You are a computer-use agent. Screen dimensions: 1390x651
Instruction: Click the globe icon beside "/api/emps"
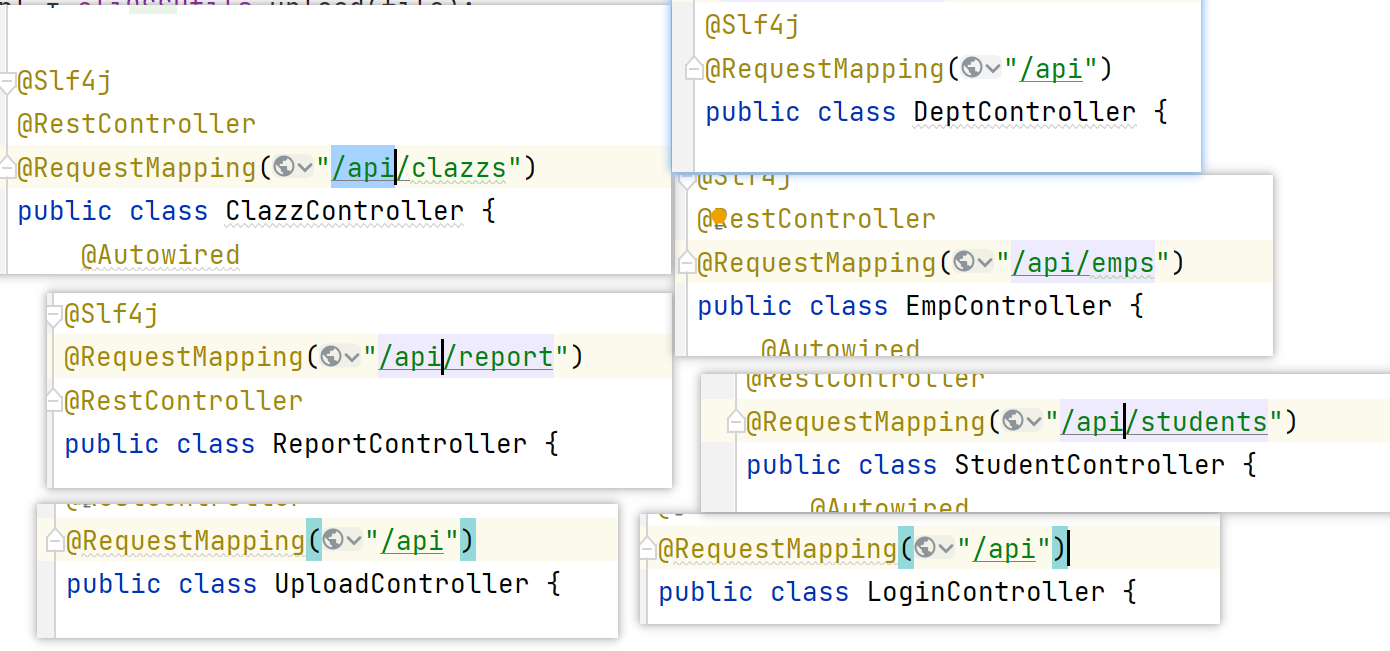point(964,262)
